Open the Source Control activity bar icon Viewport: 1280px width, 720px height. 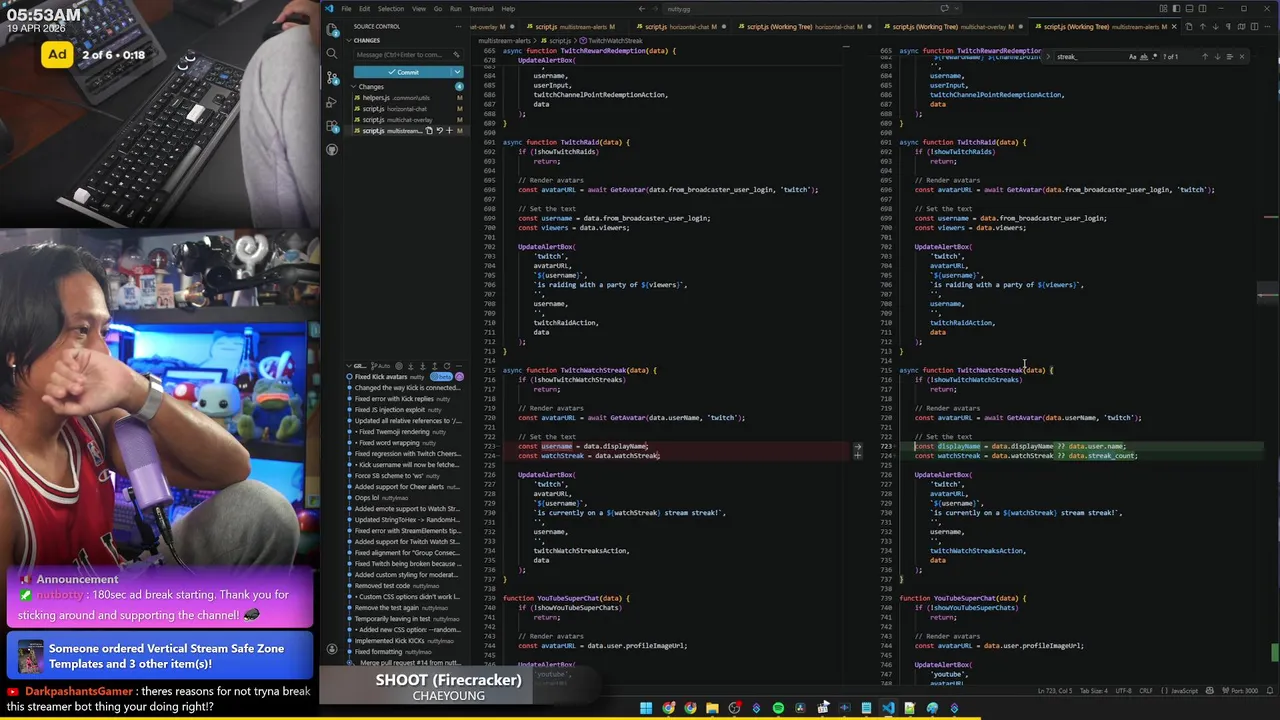(x=332, y=78)
